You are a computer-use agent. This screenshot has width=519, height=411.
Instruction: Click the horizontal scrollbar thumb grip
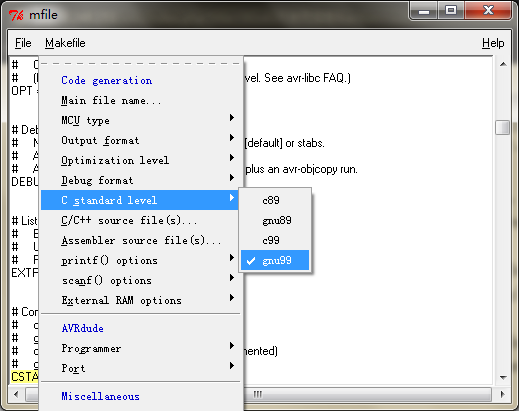pos(258,394)
